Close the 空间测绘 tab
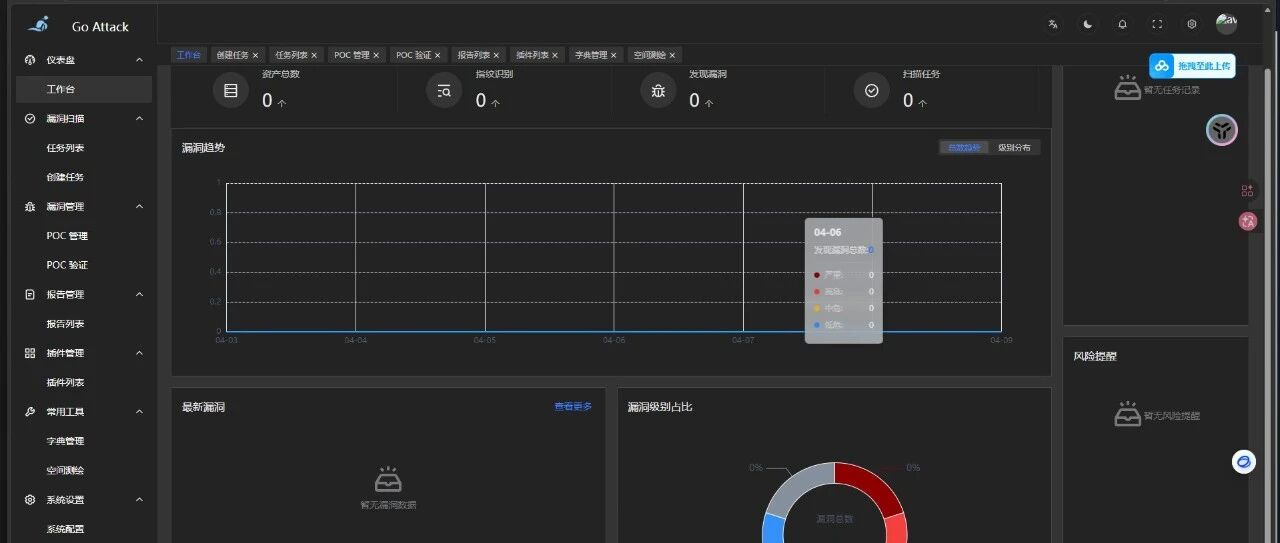This screenshot has height=543, width=1280. tap(673, 55)
